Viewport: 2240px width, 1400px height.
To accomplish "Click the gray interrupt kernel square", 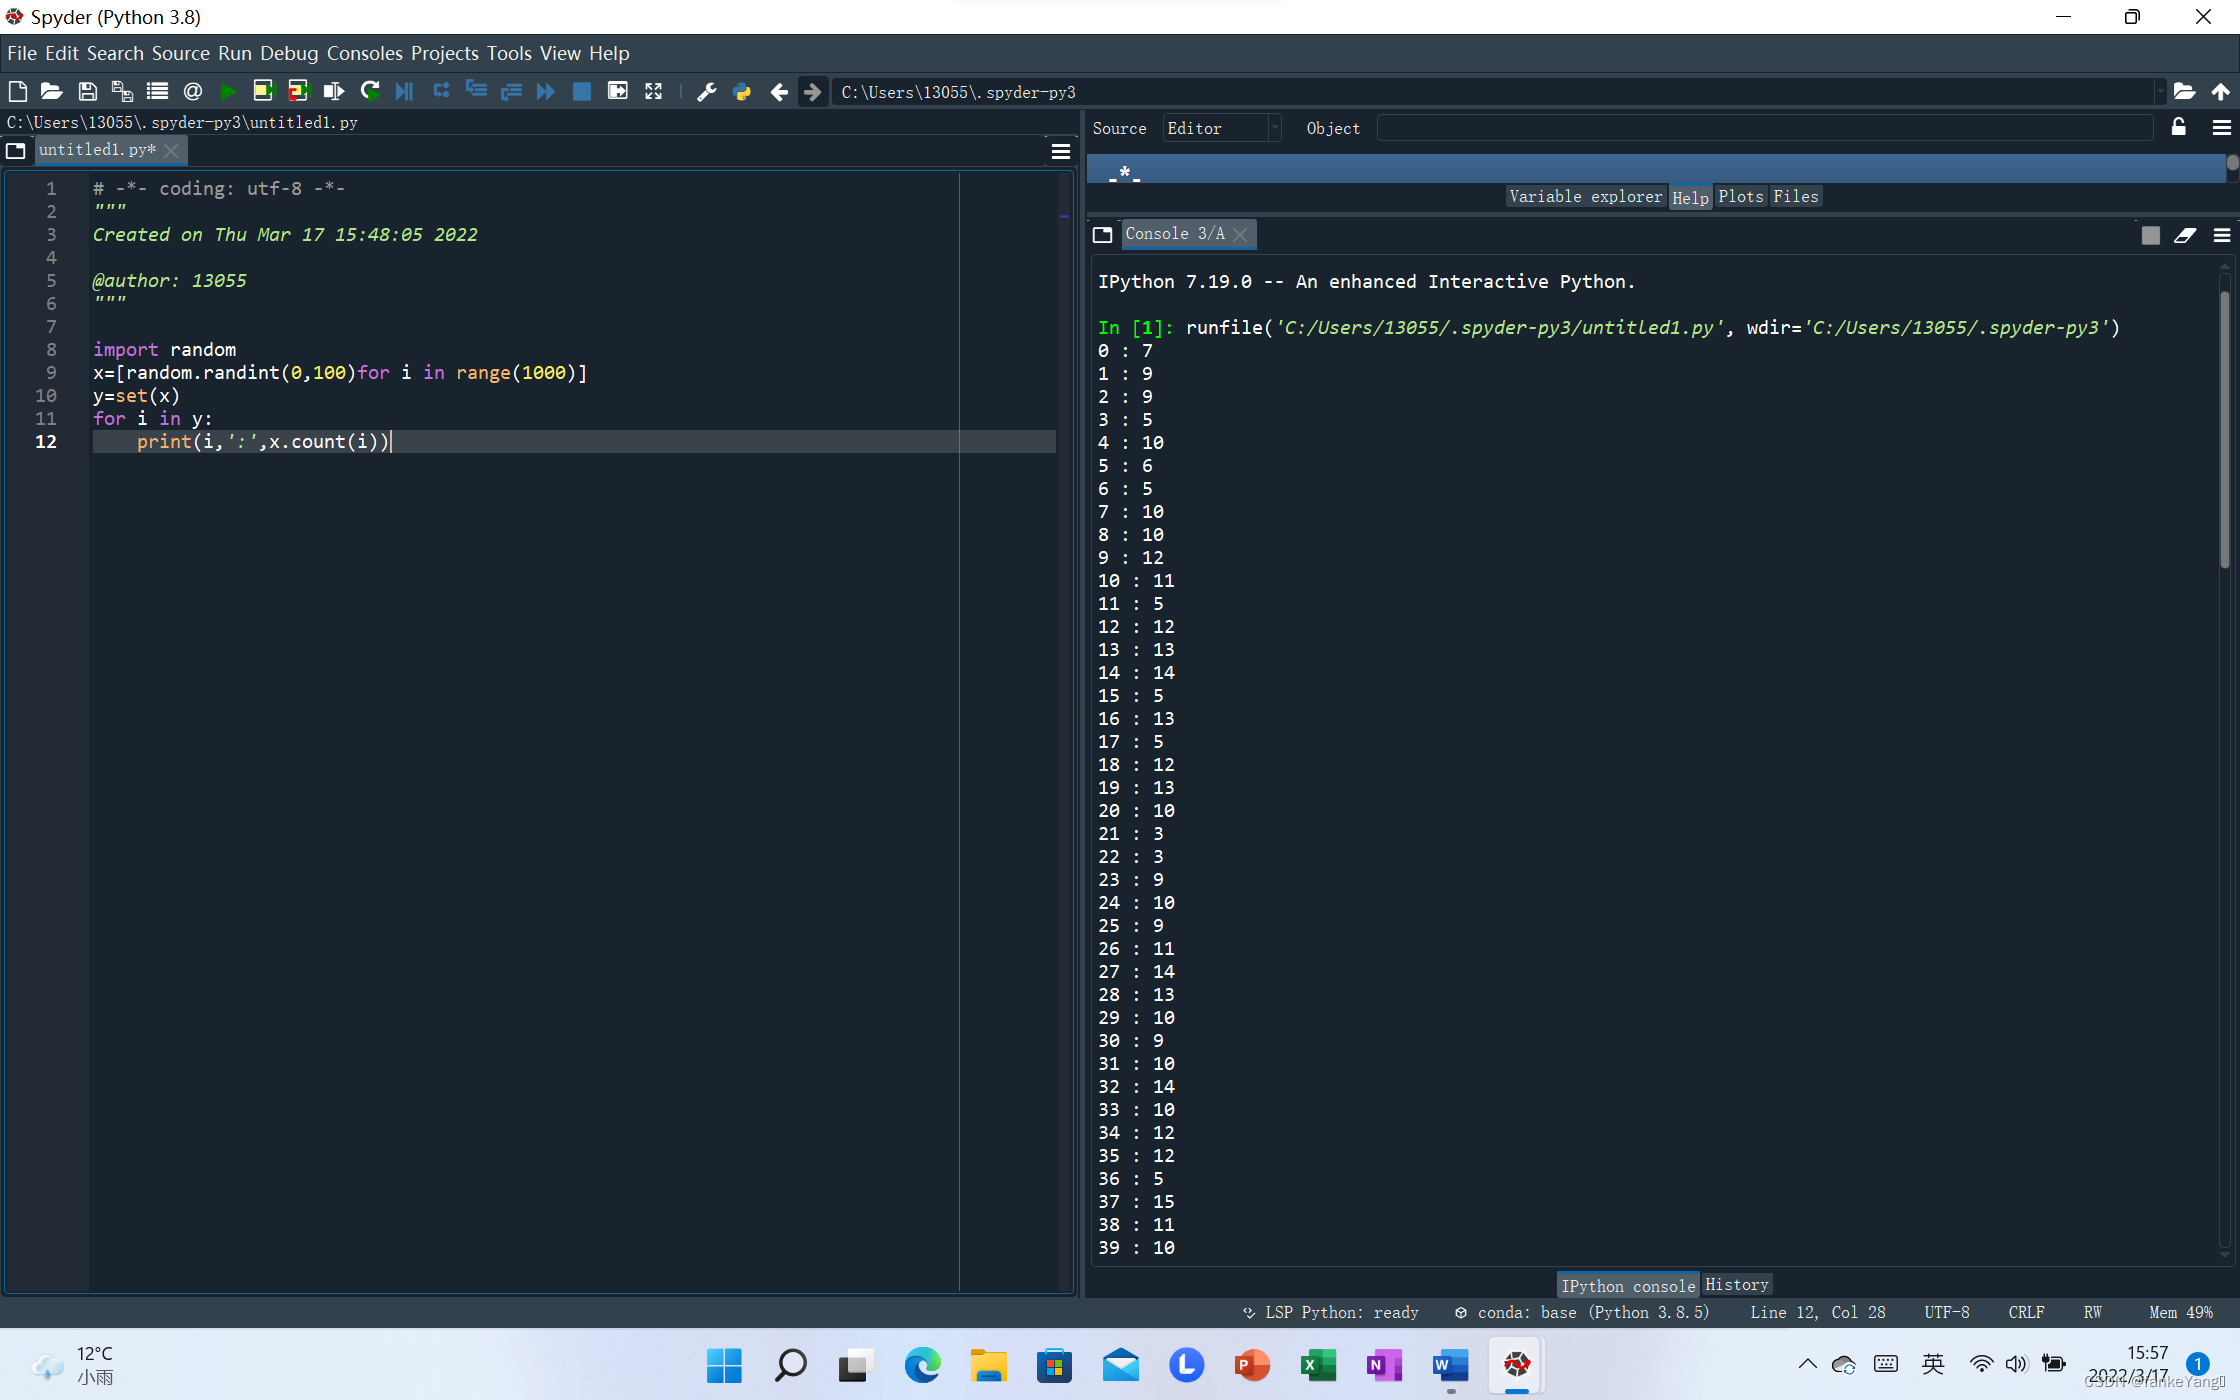I will (x=2150, y=235).
